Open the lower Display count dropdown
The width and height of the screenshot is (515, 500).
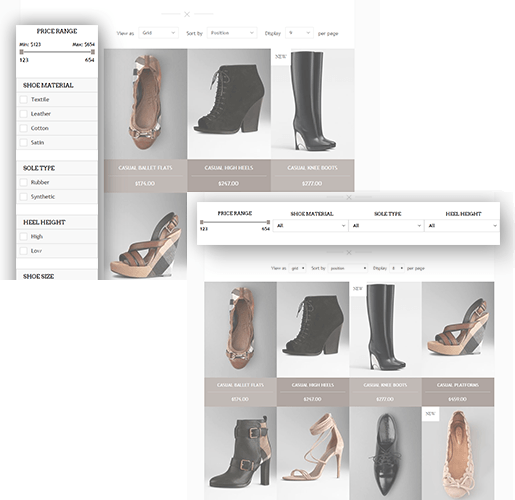(397, 268)
